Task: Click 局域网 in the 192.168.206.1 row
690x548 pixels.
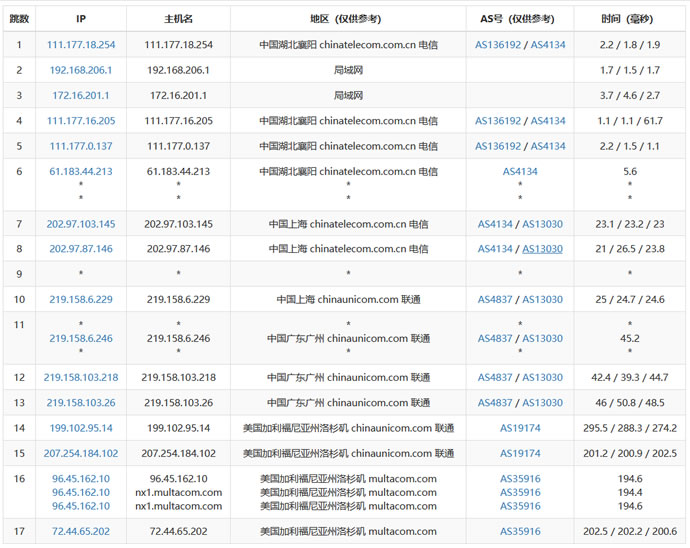Action: (348, 70)
